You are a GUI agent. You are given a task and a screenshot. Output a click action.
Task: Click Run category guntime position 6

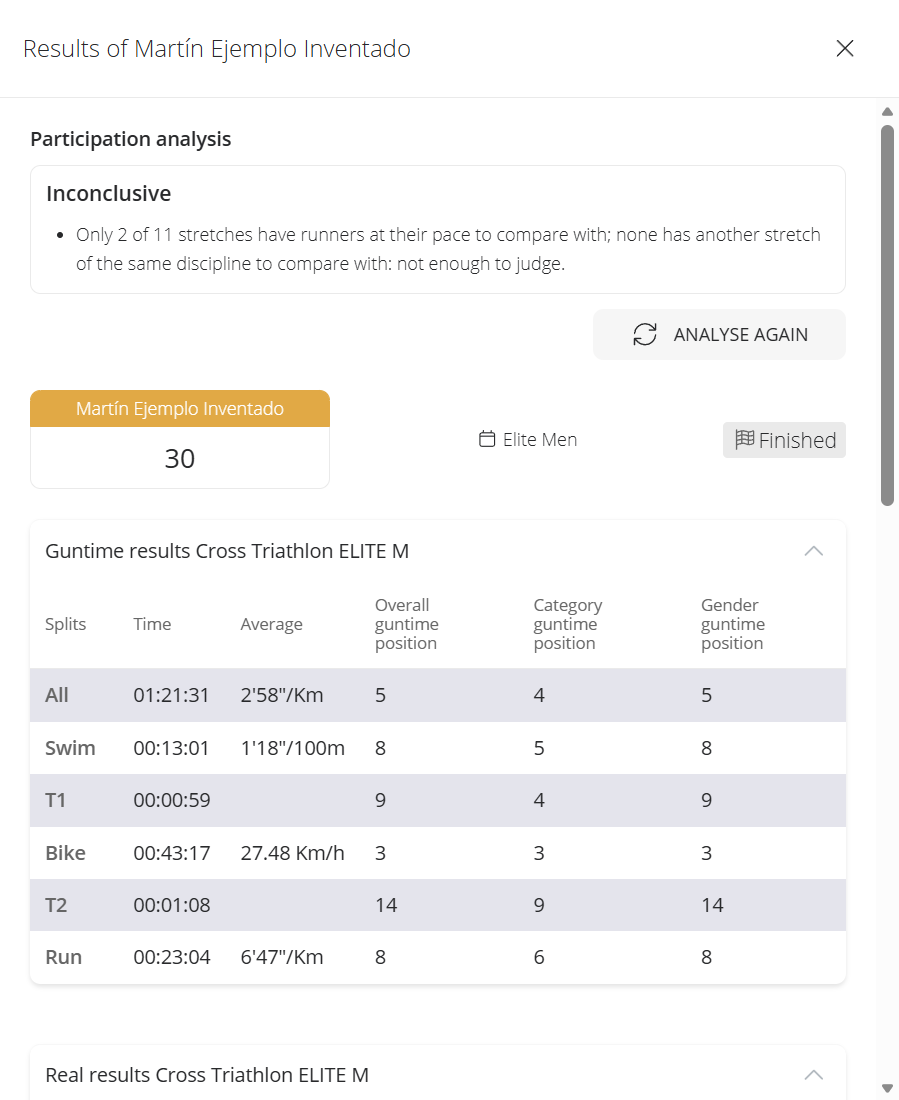coord(539,957)
